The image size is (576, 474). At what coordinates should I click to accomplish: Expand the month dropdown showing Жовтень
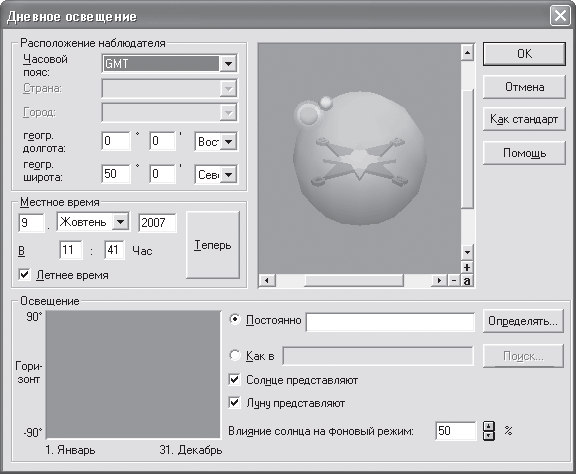pyautogui.click(x=120, y=222)
